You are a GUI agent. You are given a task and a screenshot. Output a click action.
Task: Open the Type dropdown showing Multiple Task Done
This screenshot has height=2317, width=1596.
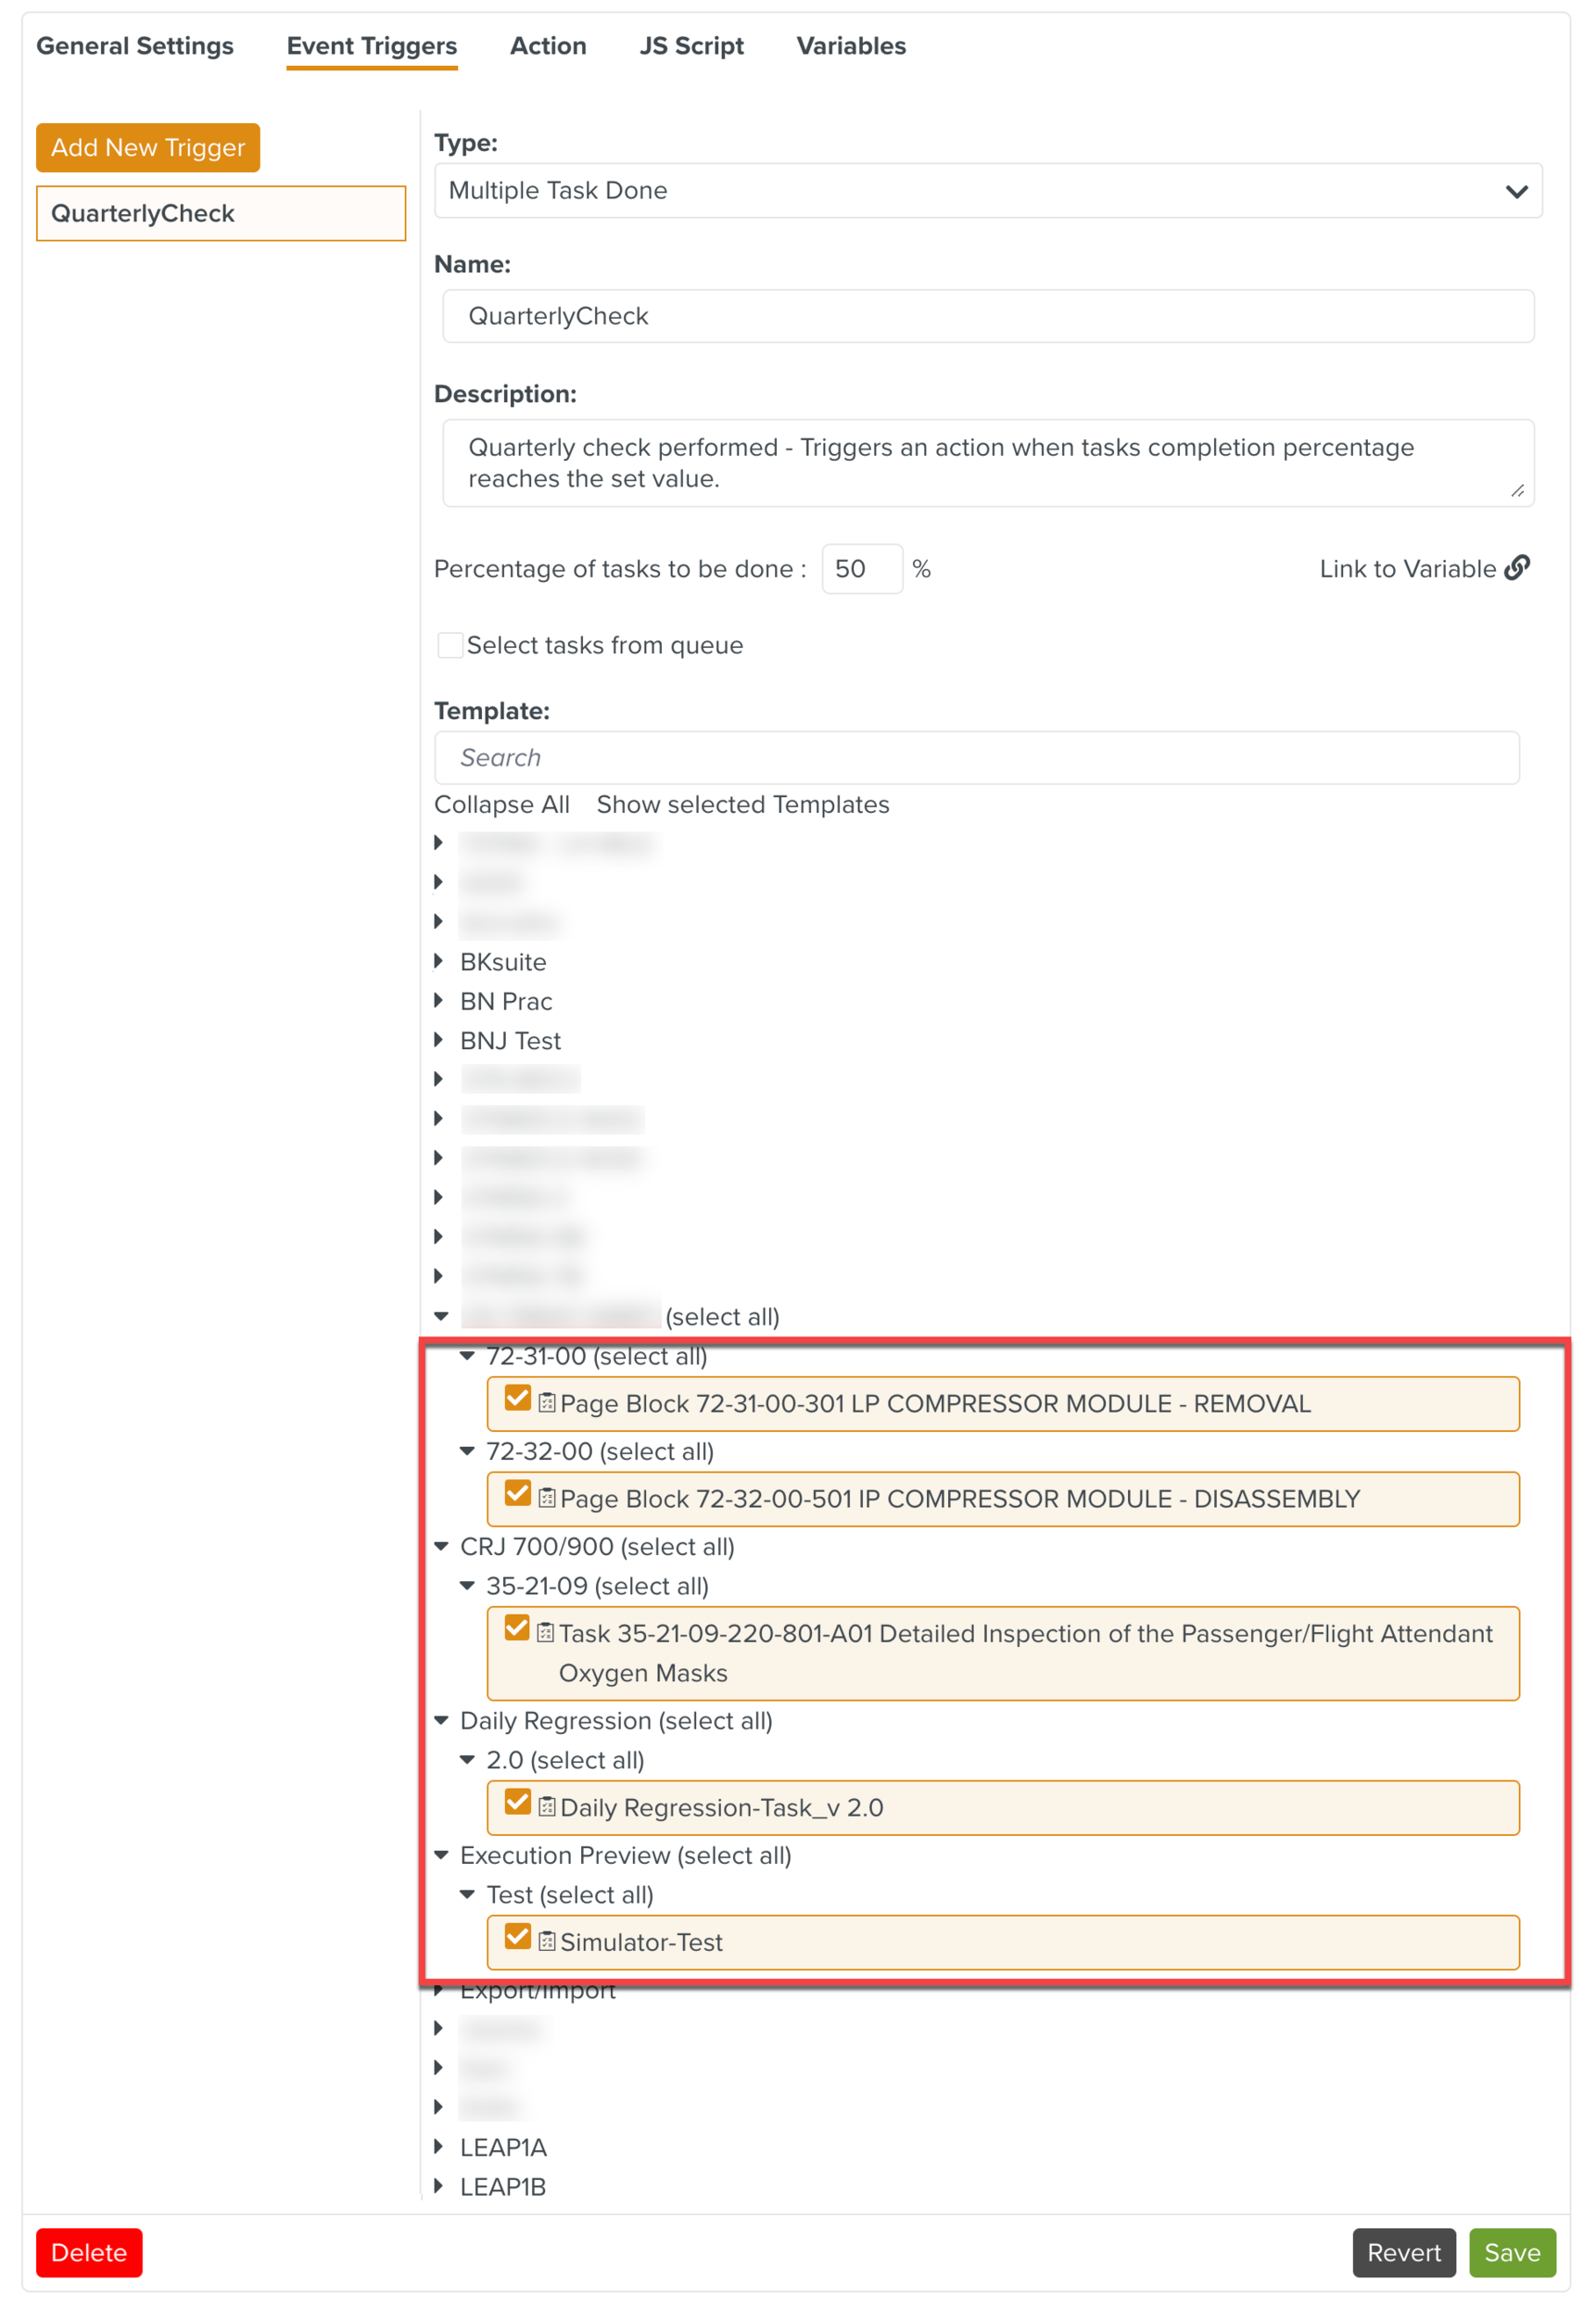[x=988, y=190]
